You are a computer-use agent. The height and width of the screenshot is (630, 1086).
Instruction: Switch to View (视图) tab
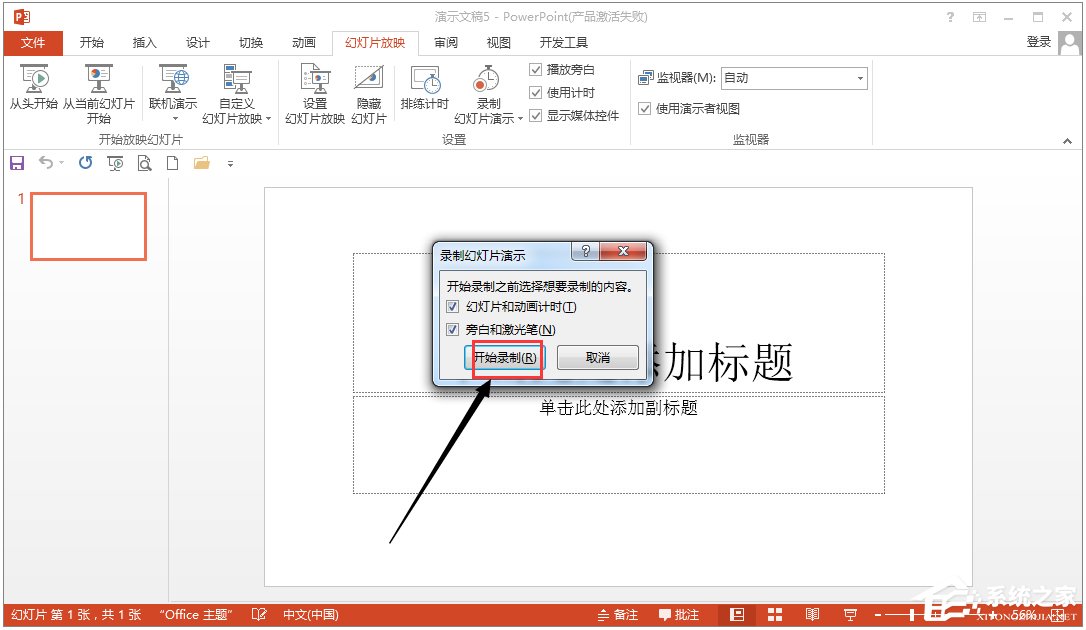coord(499,43)
